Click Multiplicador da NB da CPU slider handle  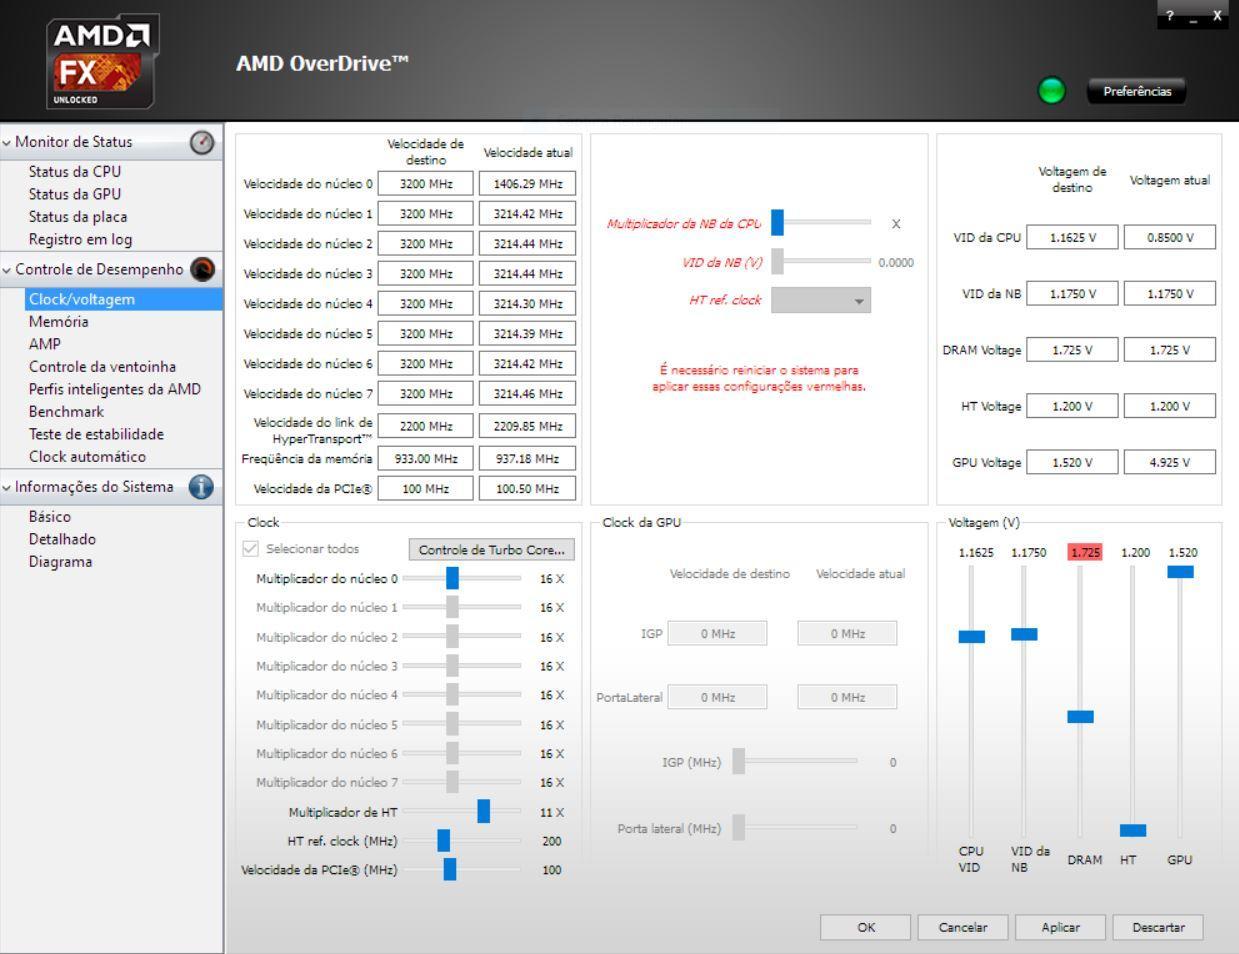777,223
